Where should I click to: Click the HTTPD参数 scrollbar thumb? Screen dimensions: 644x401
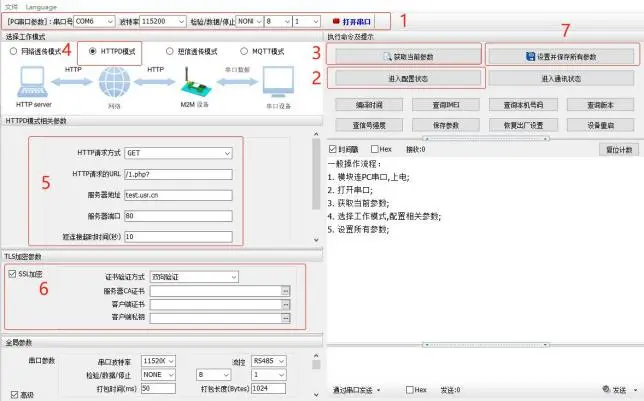pos(316,174)
